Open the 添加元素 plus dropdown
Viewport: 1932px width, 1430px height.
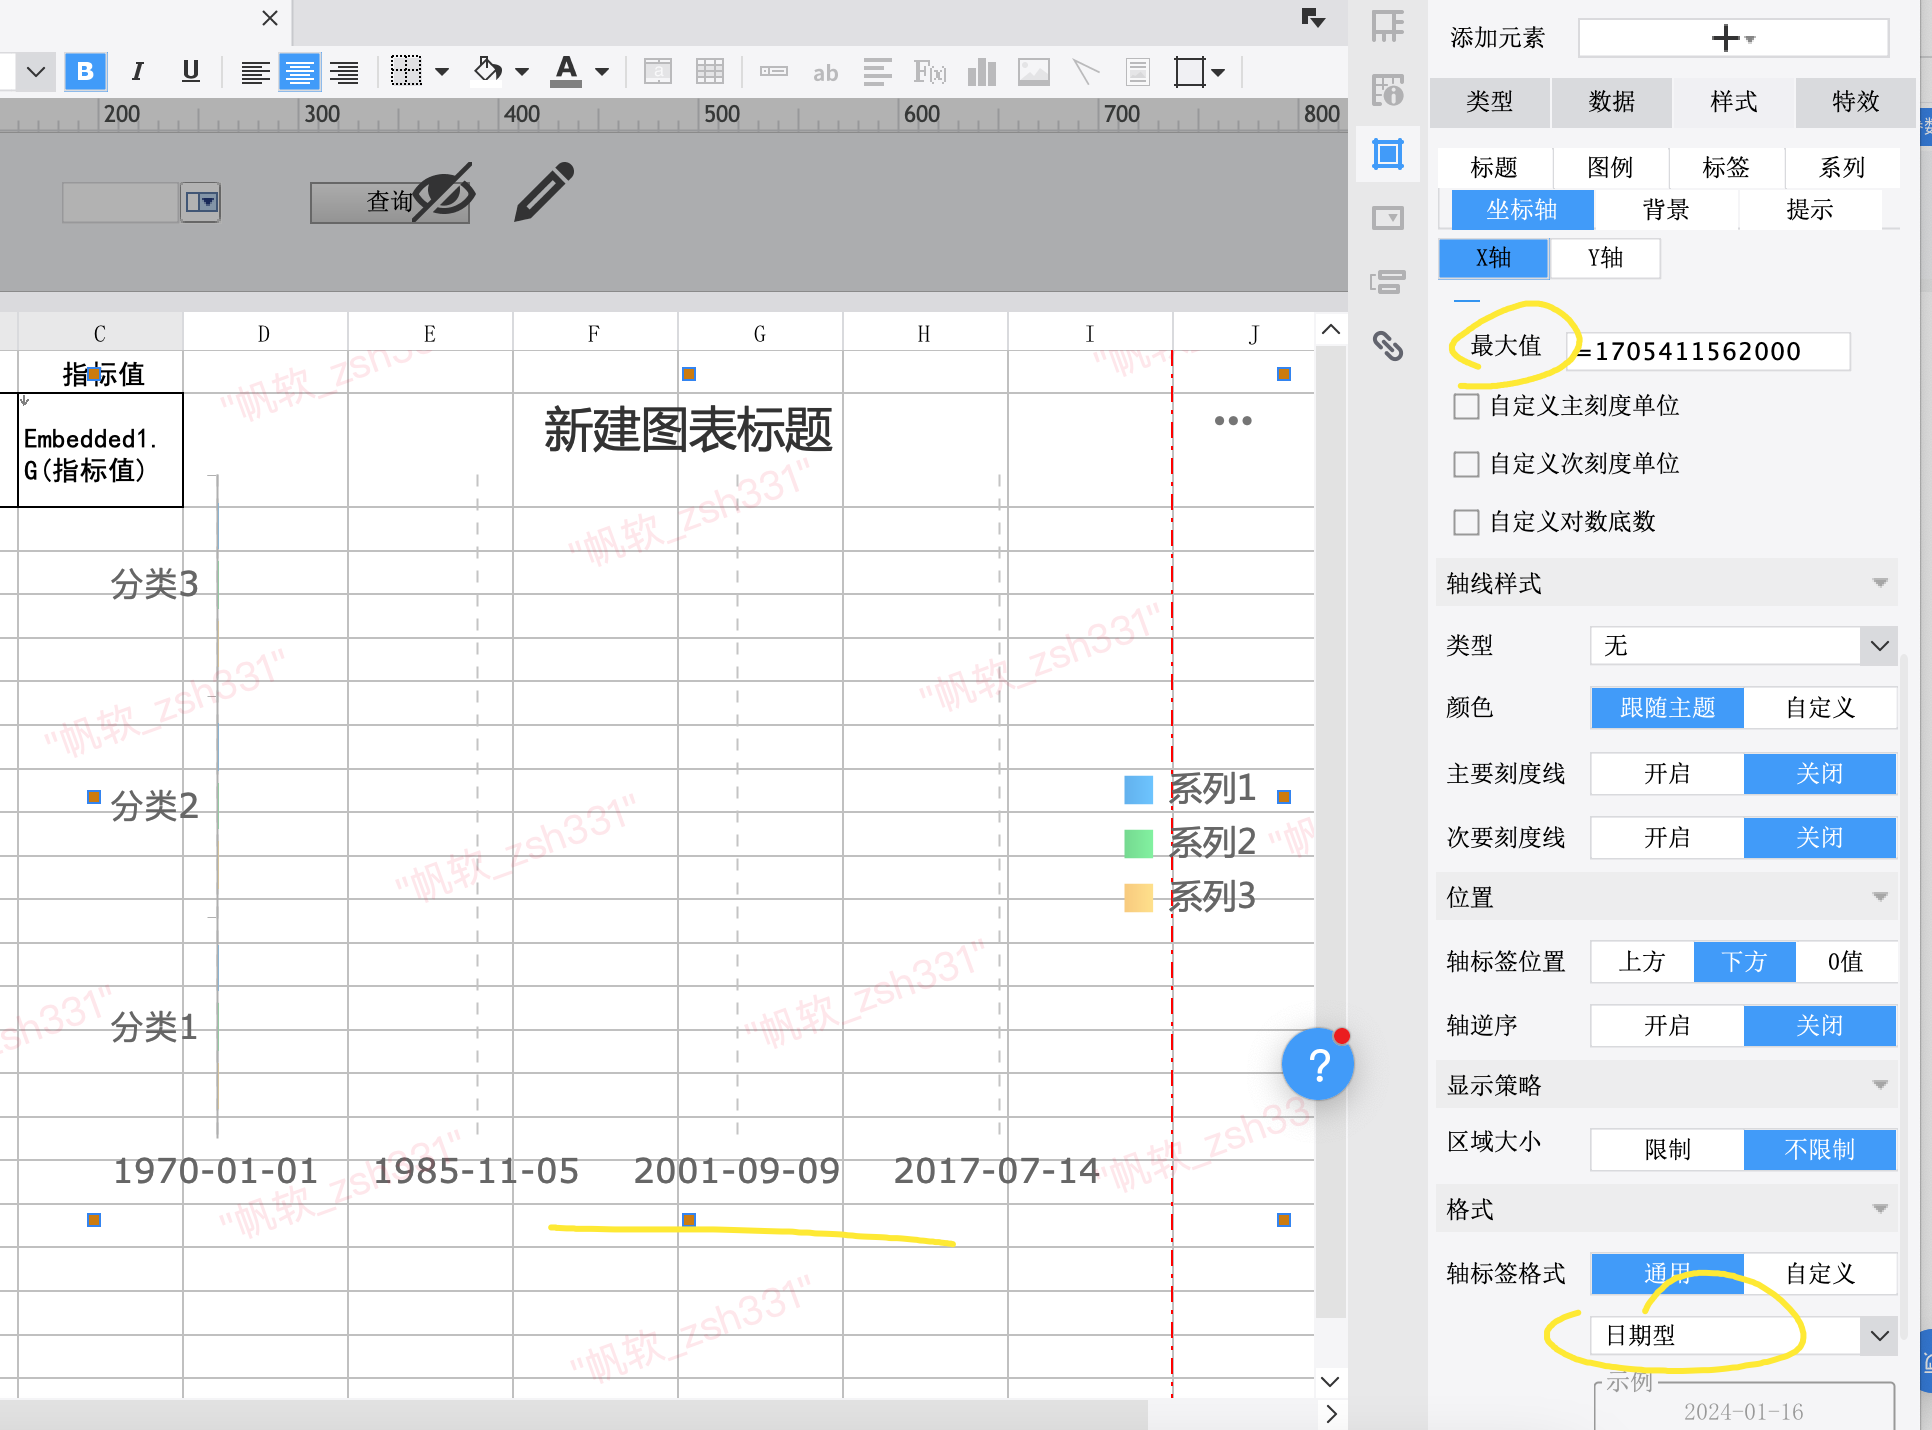click(1733, 38)
